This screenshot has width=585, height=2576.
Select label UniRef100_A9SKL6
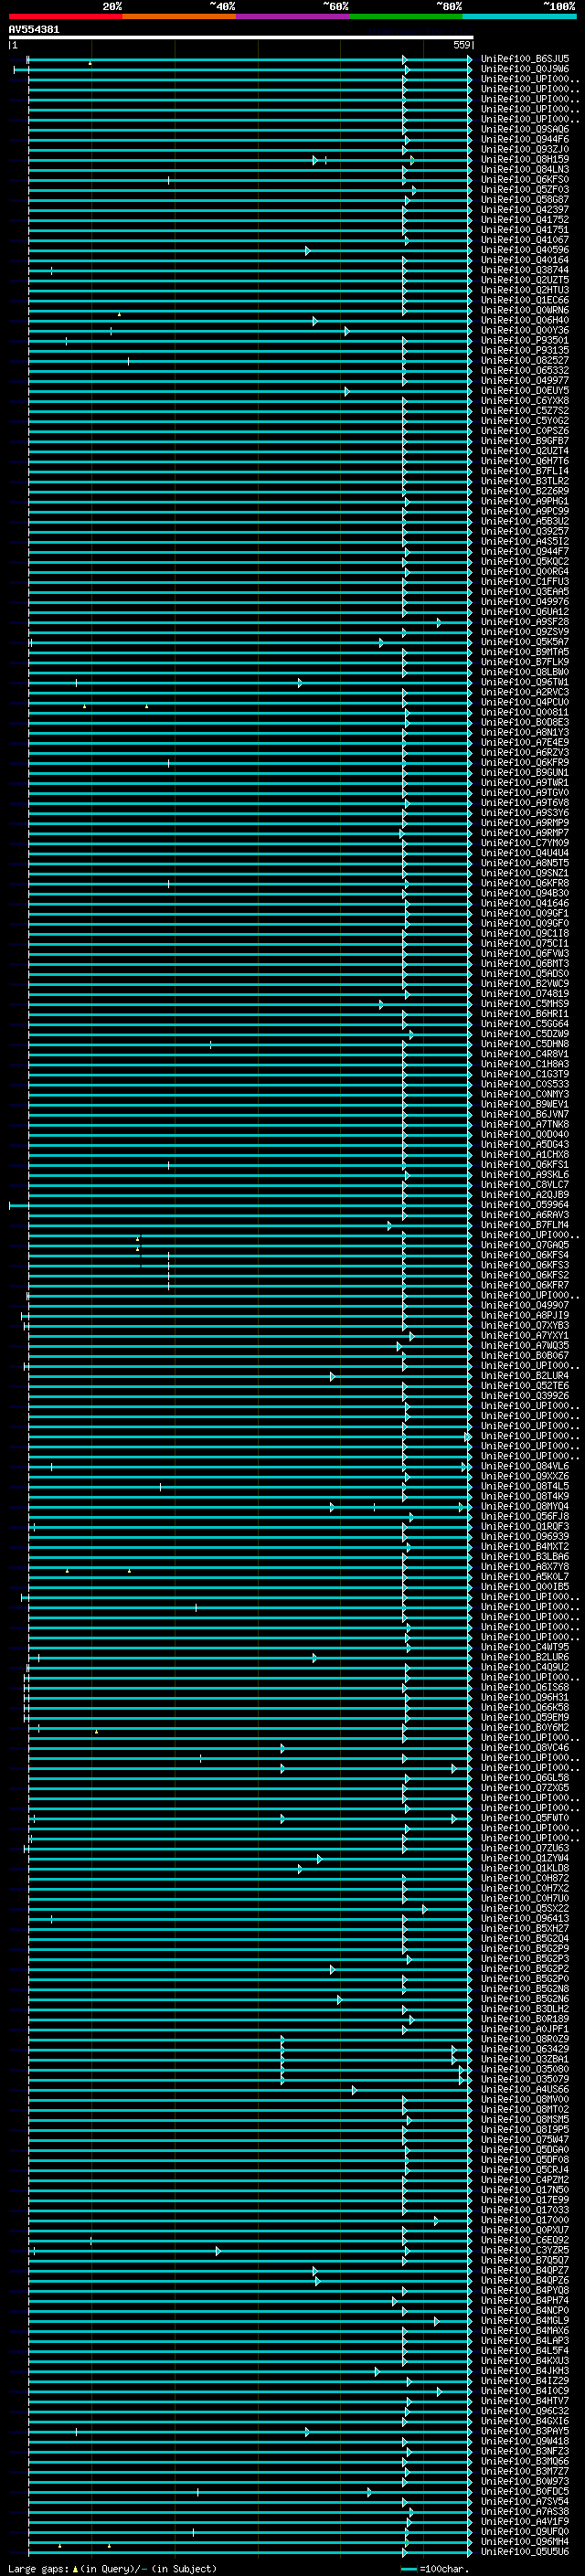tap(525, 1174)
